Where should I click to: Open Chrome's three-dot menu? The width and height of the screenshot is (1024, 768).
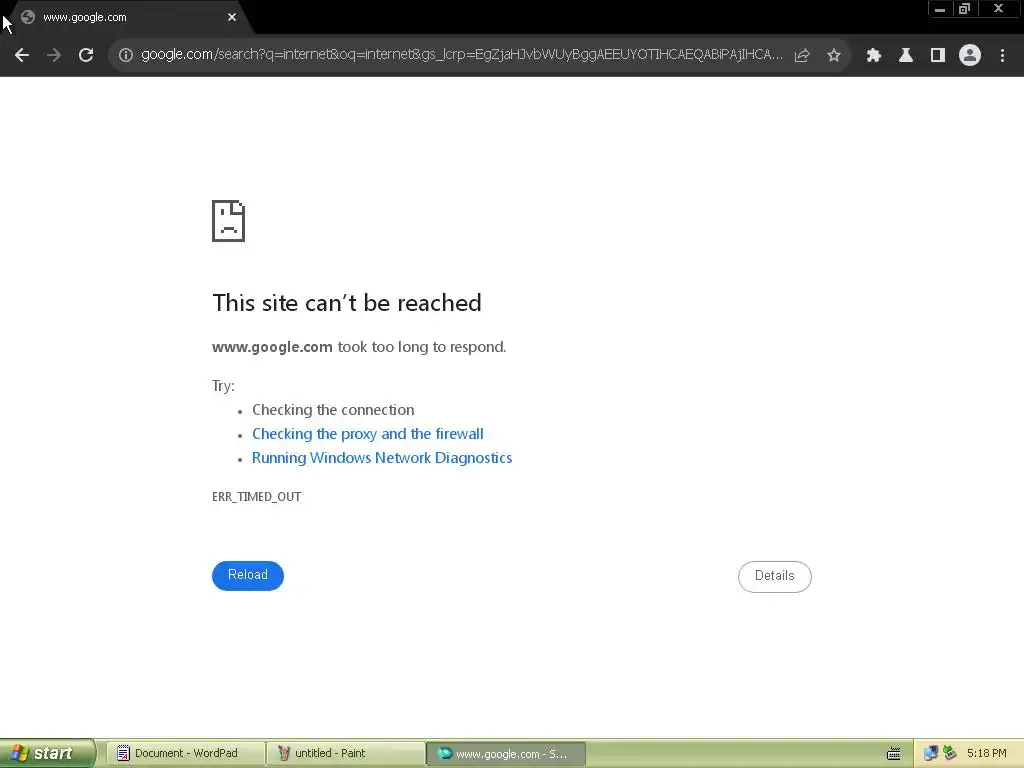[1002, 56]
